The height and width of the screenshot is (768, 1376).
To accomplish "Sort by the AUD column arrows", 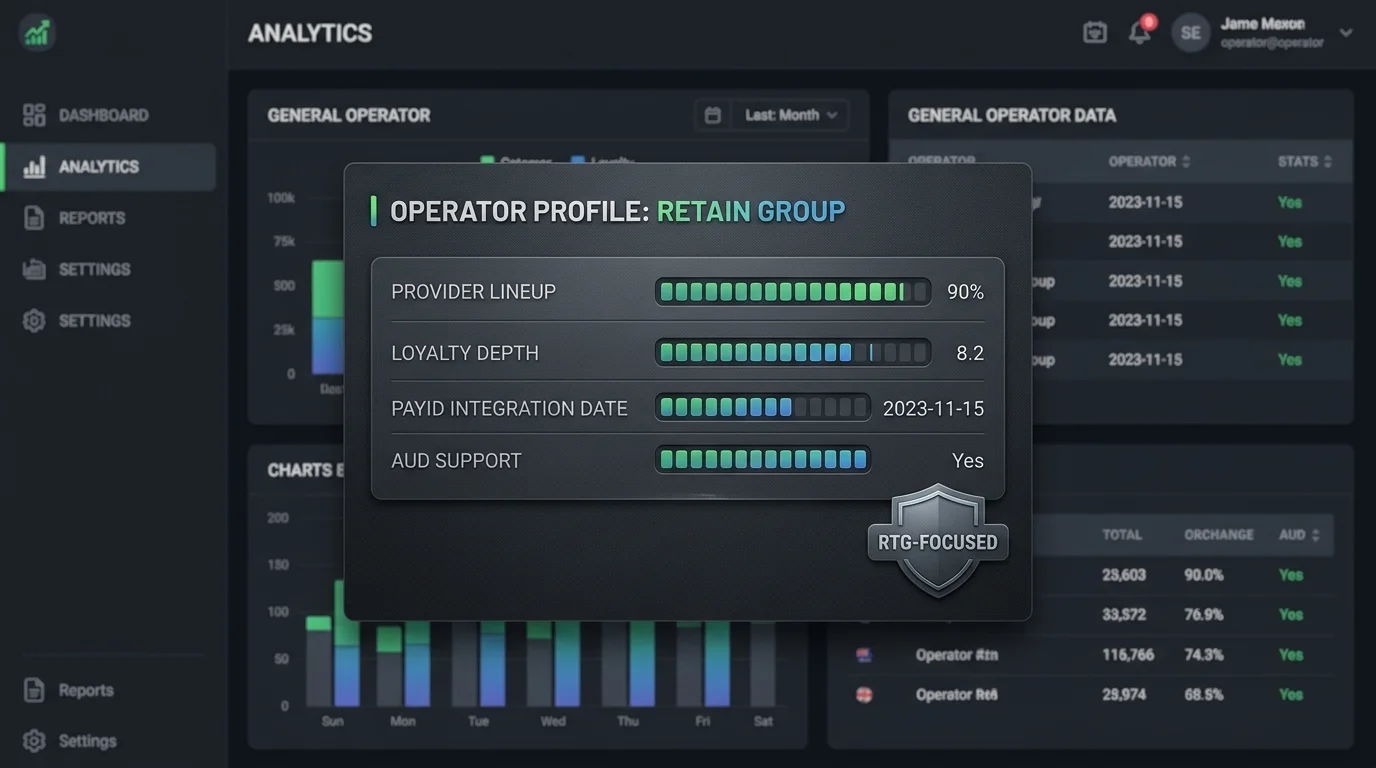I will coord(1315,535).
